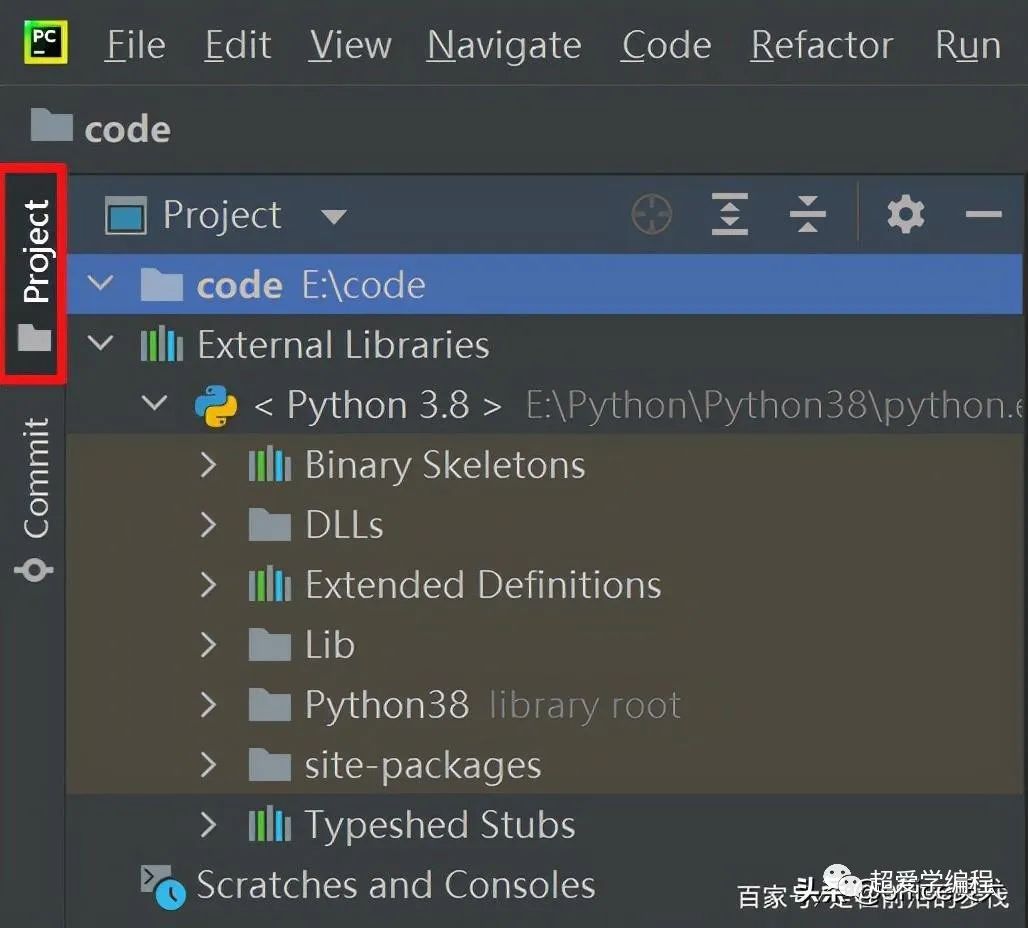This screenshot has height=928, width=1028.
Task: Toggle the Project tool window side tab
Action: tap(33, 273)
